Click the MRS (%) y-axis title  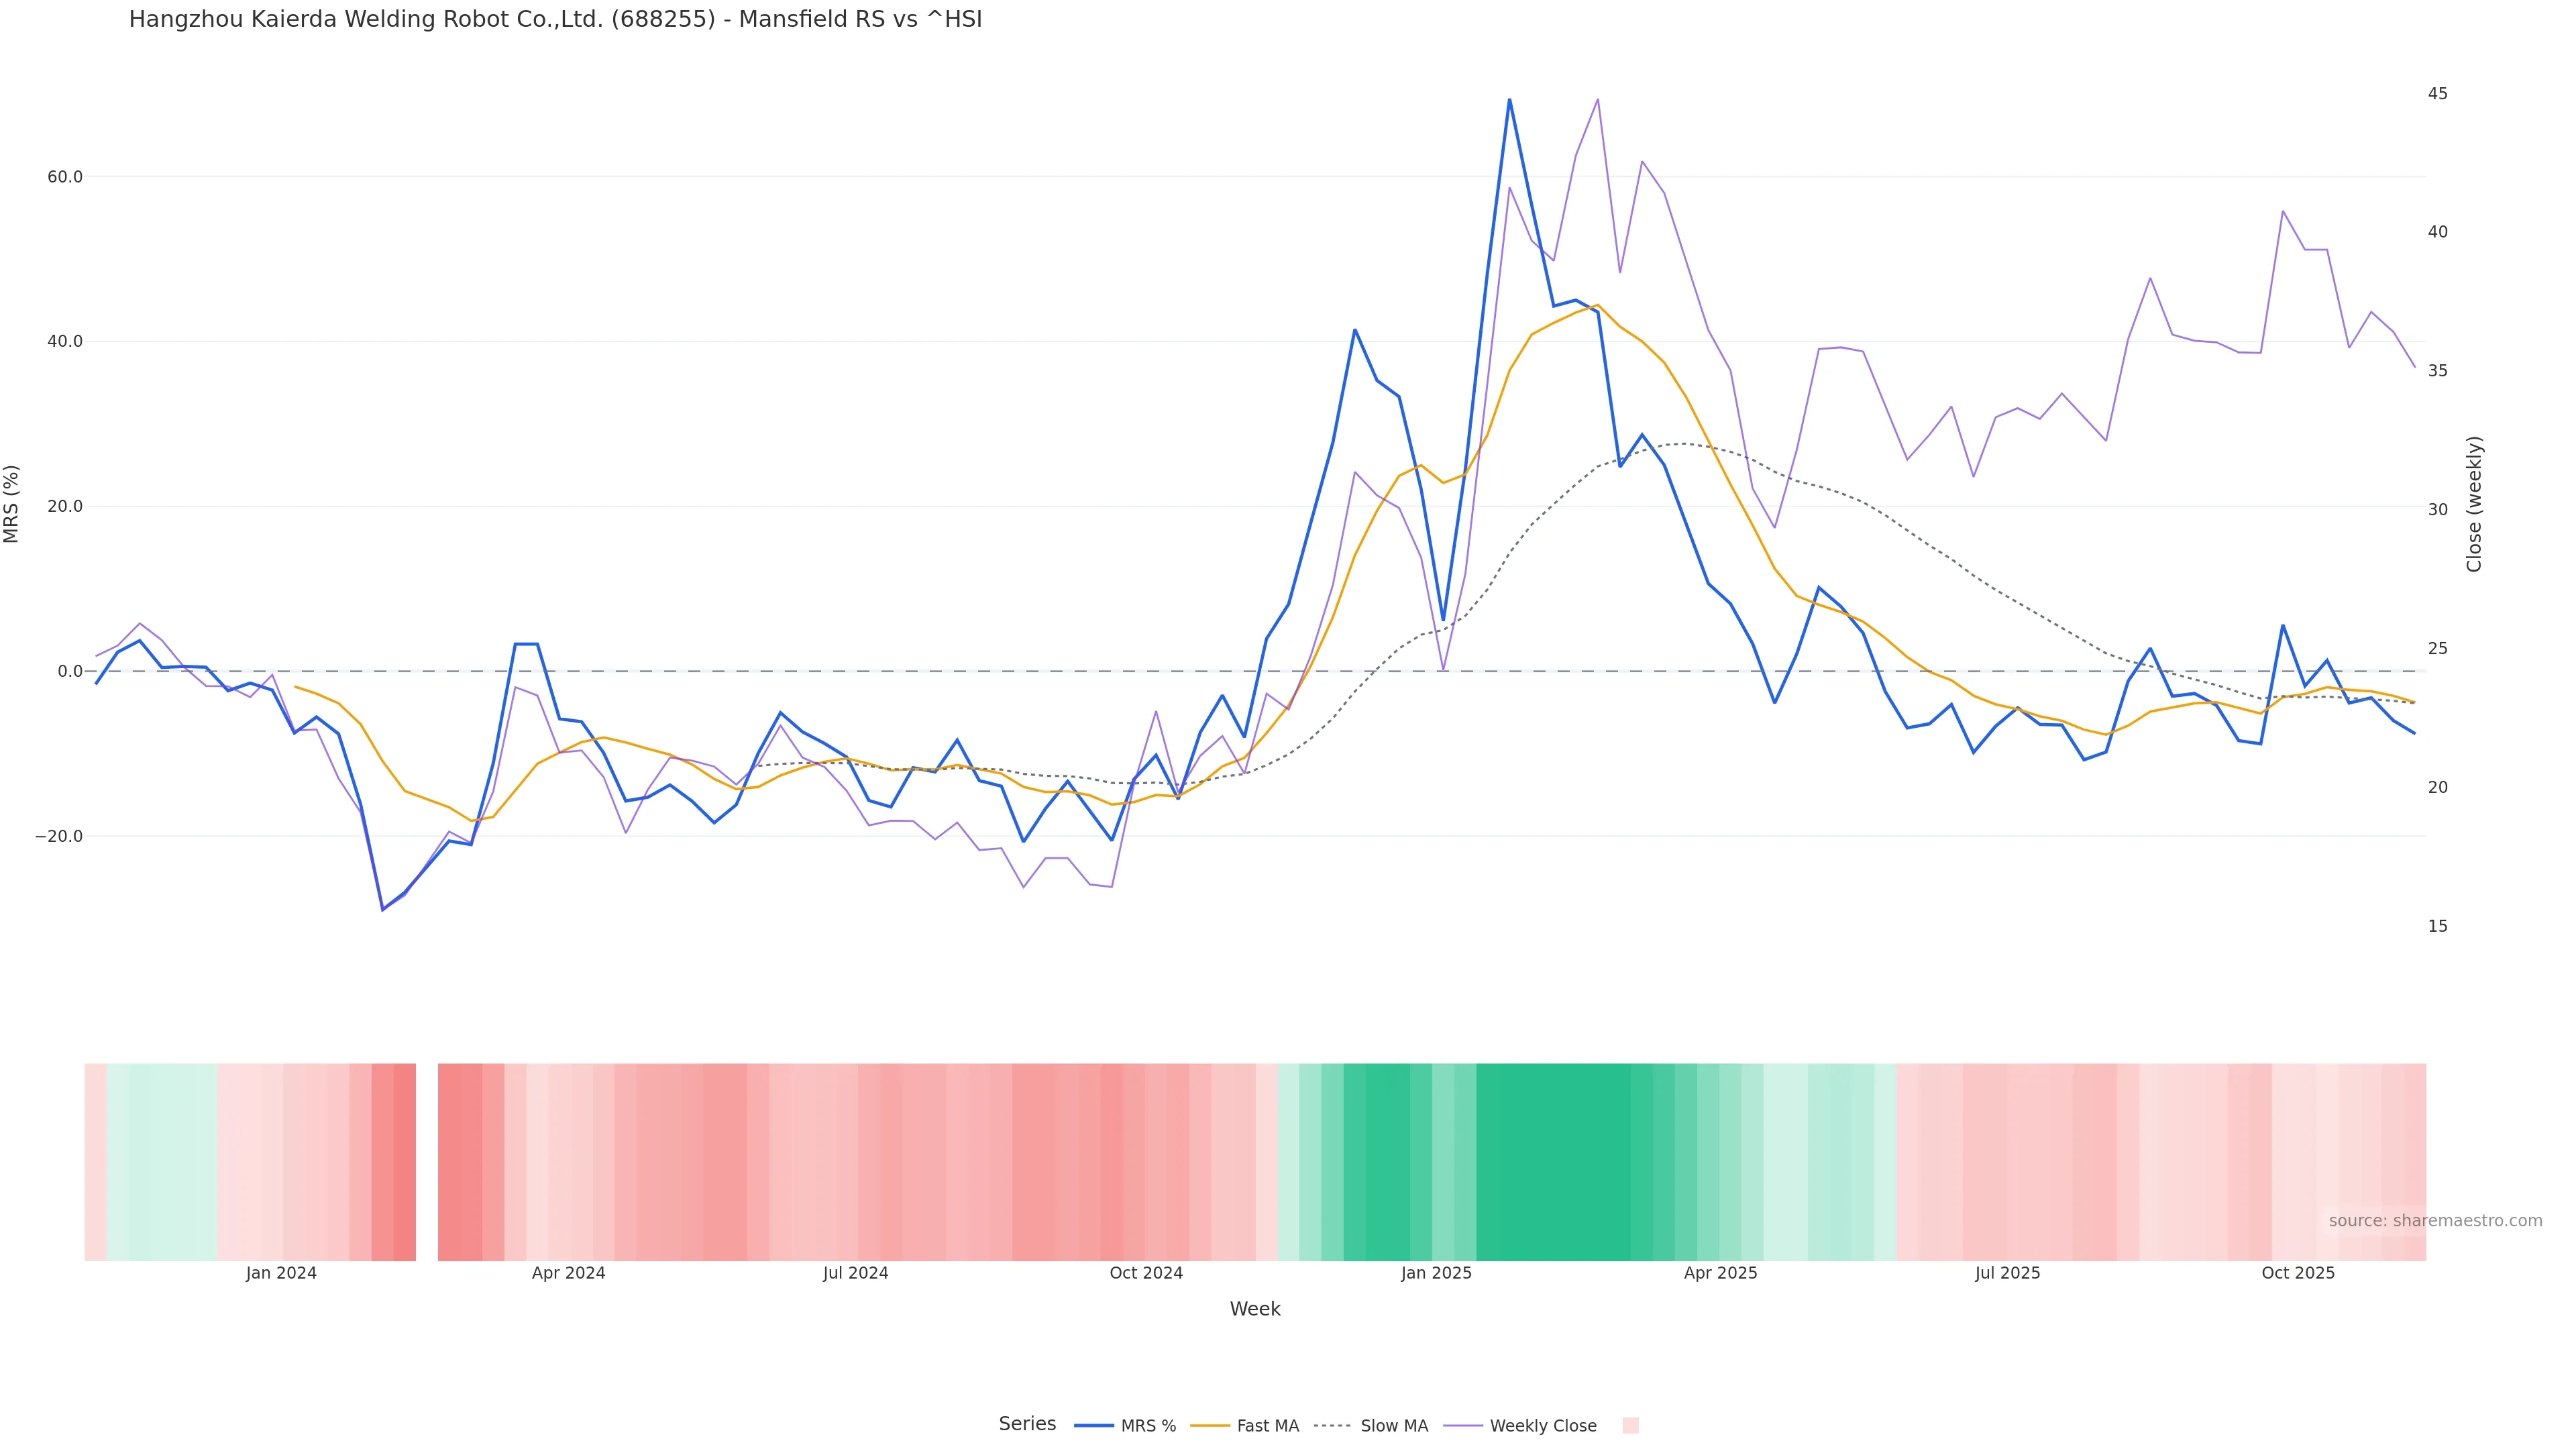tap(12, 504)
